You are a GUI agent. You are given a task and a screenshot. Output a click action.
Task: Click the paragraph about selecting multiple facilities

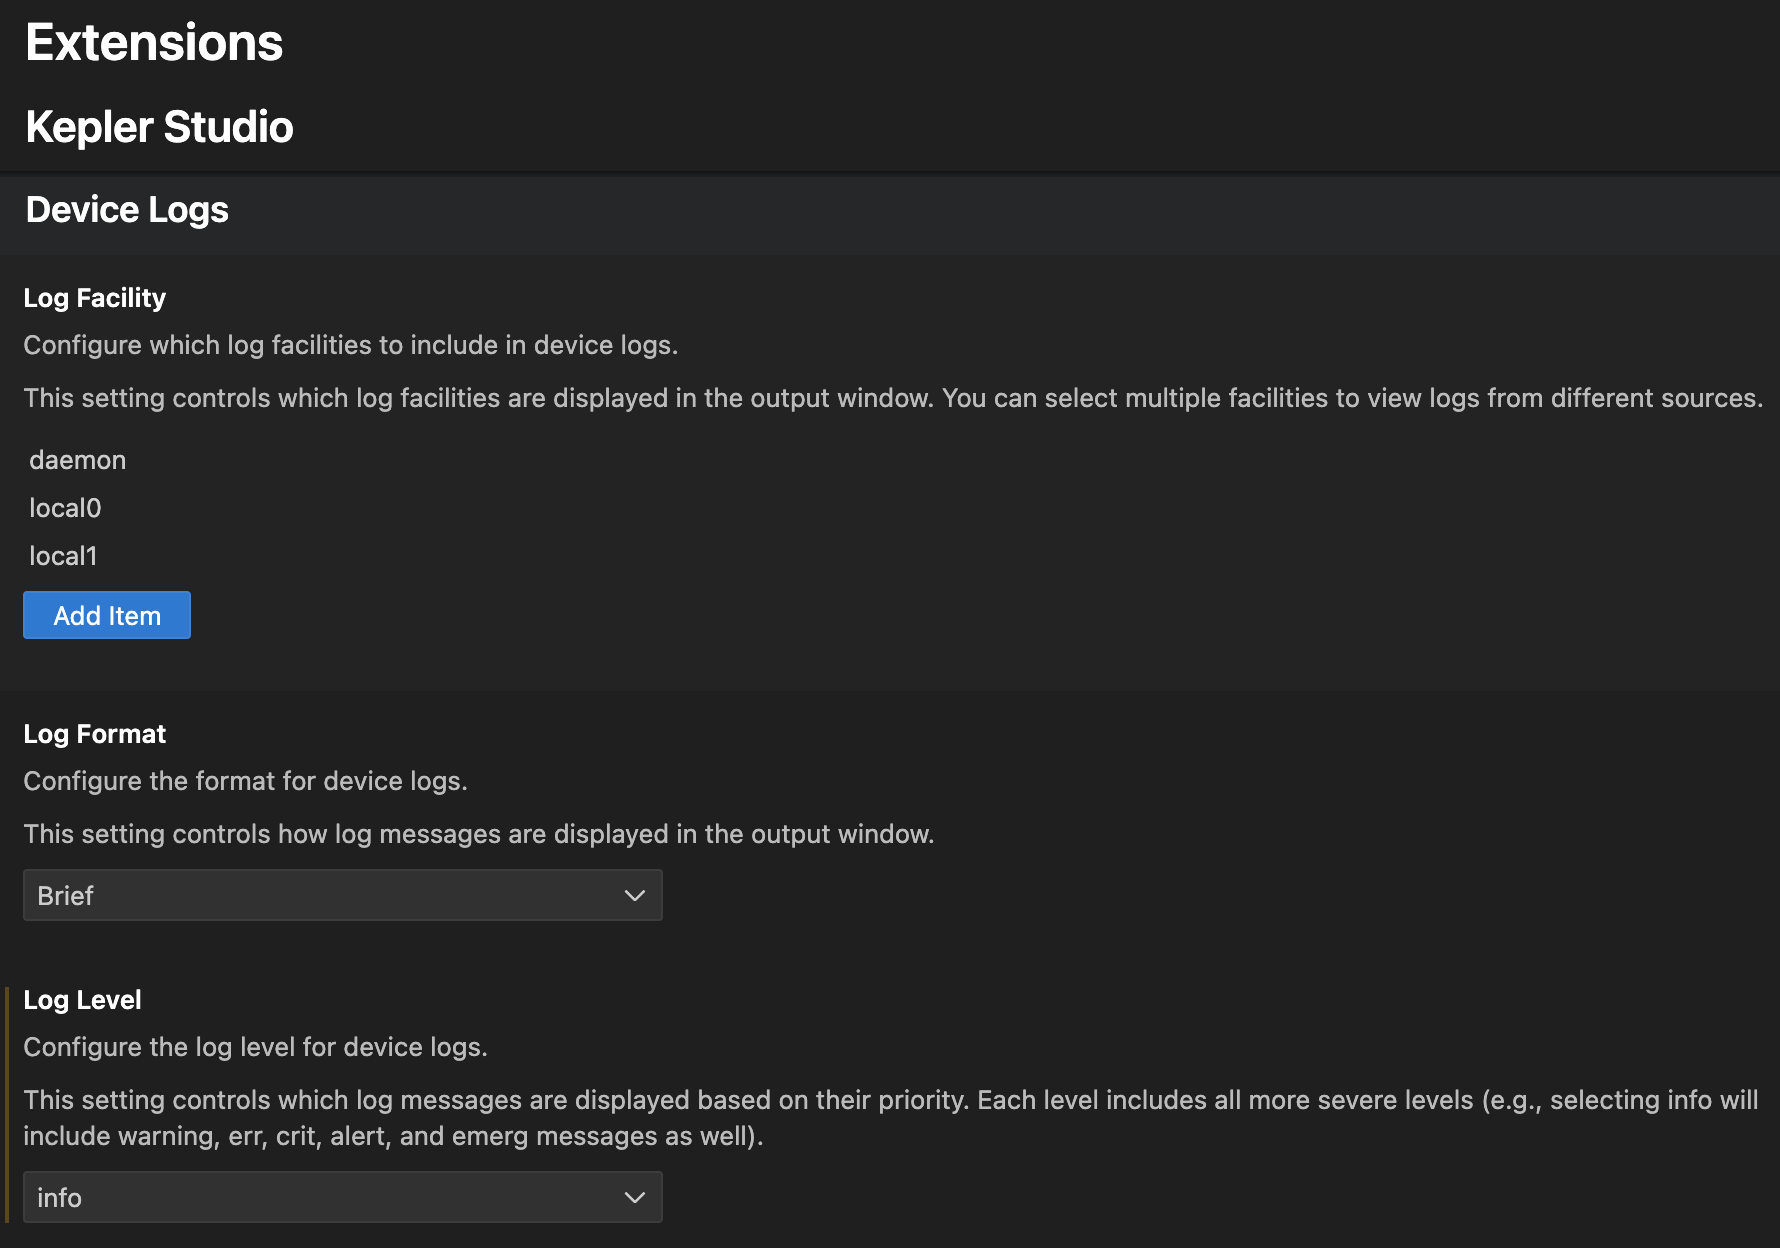click(892, 398)
